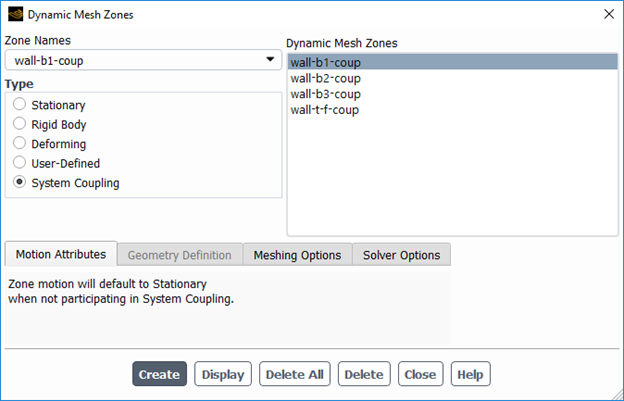
Task: Select the Stationary radio button
Action: (x=19, y=105)
